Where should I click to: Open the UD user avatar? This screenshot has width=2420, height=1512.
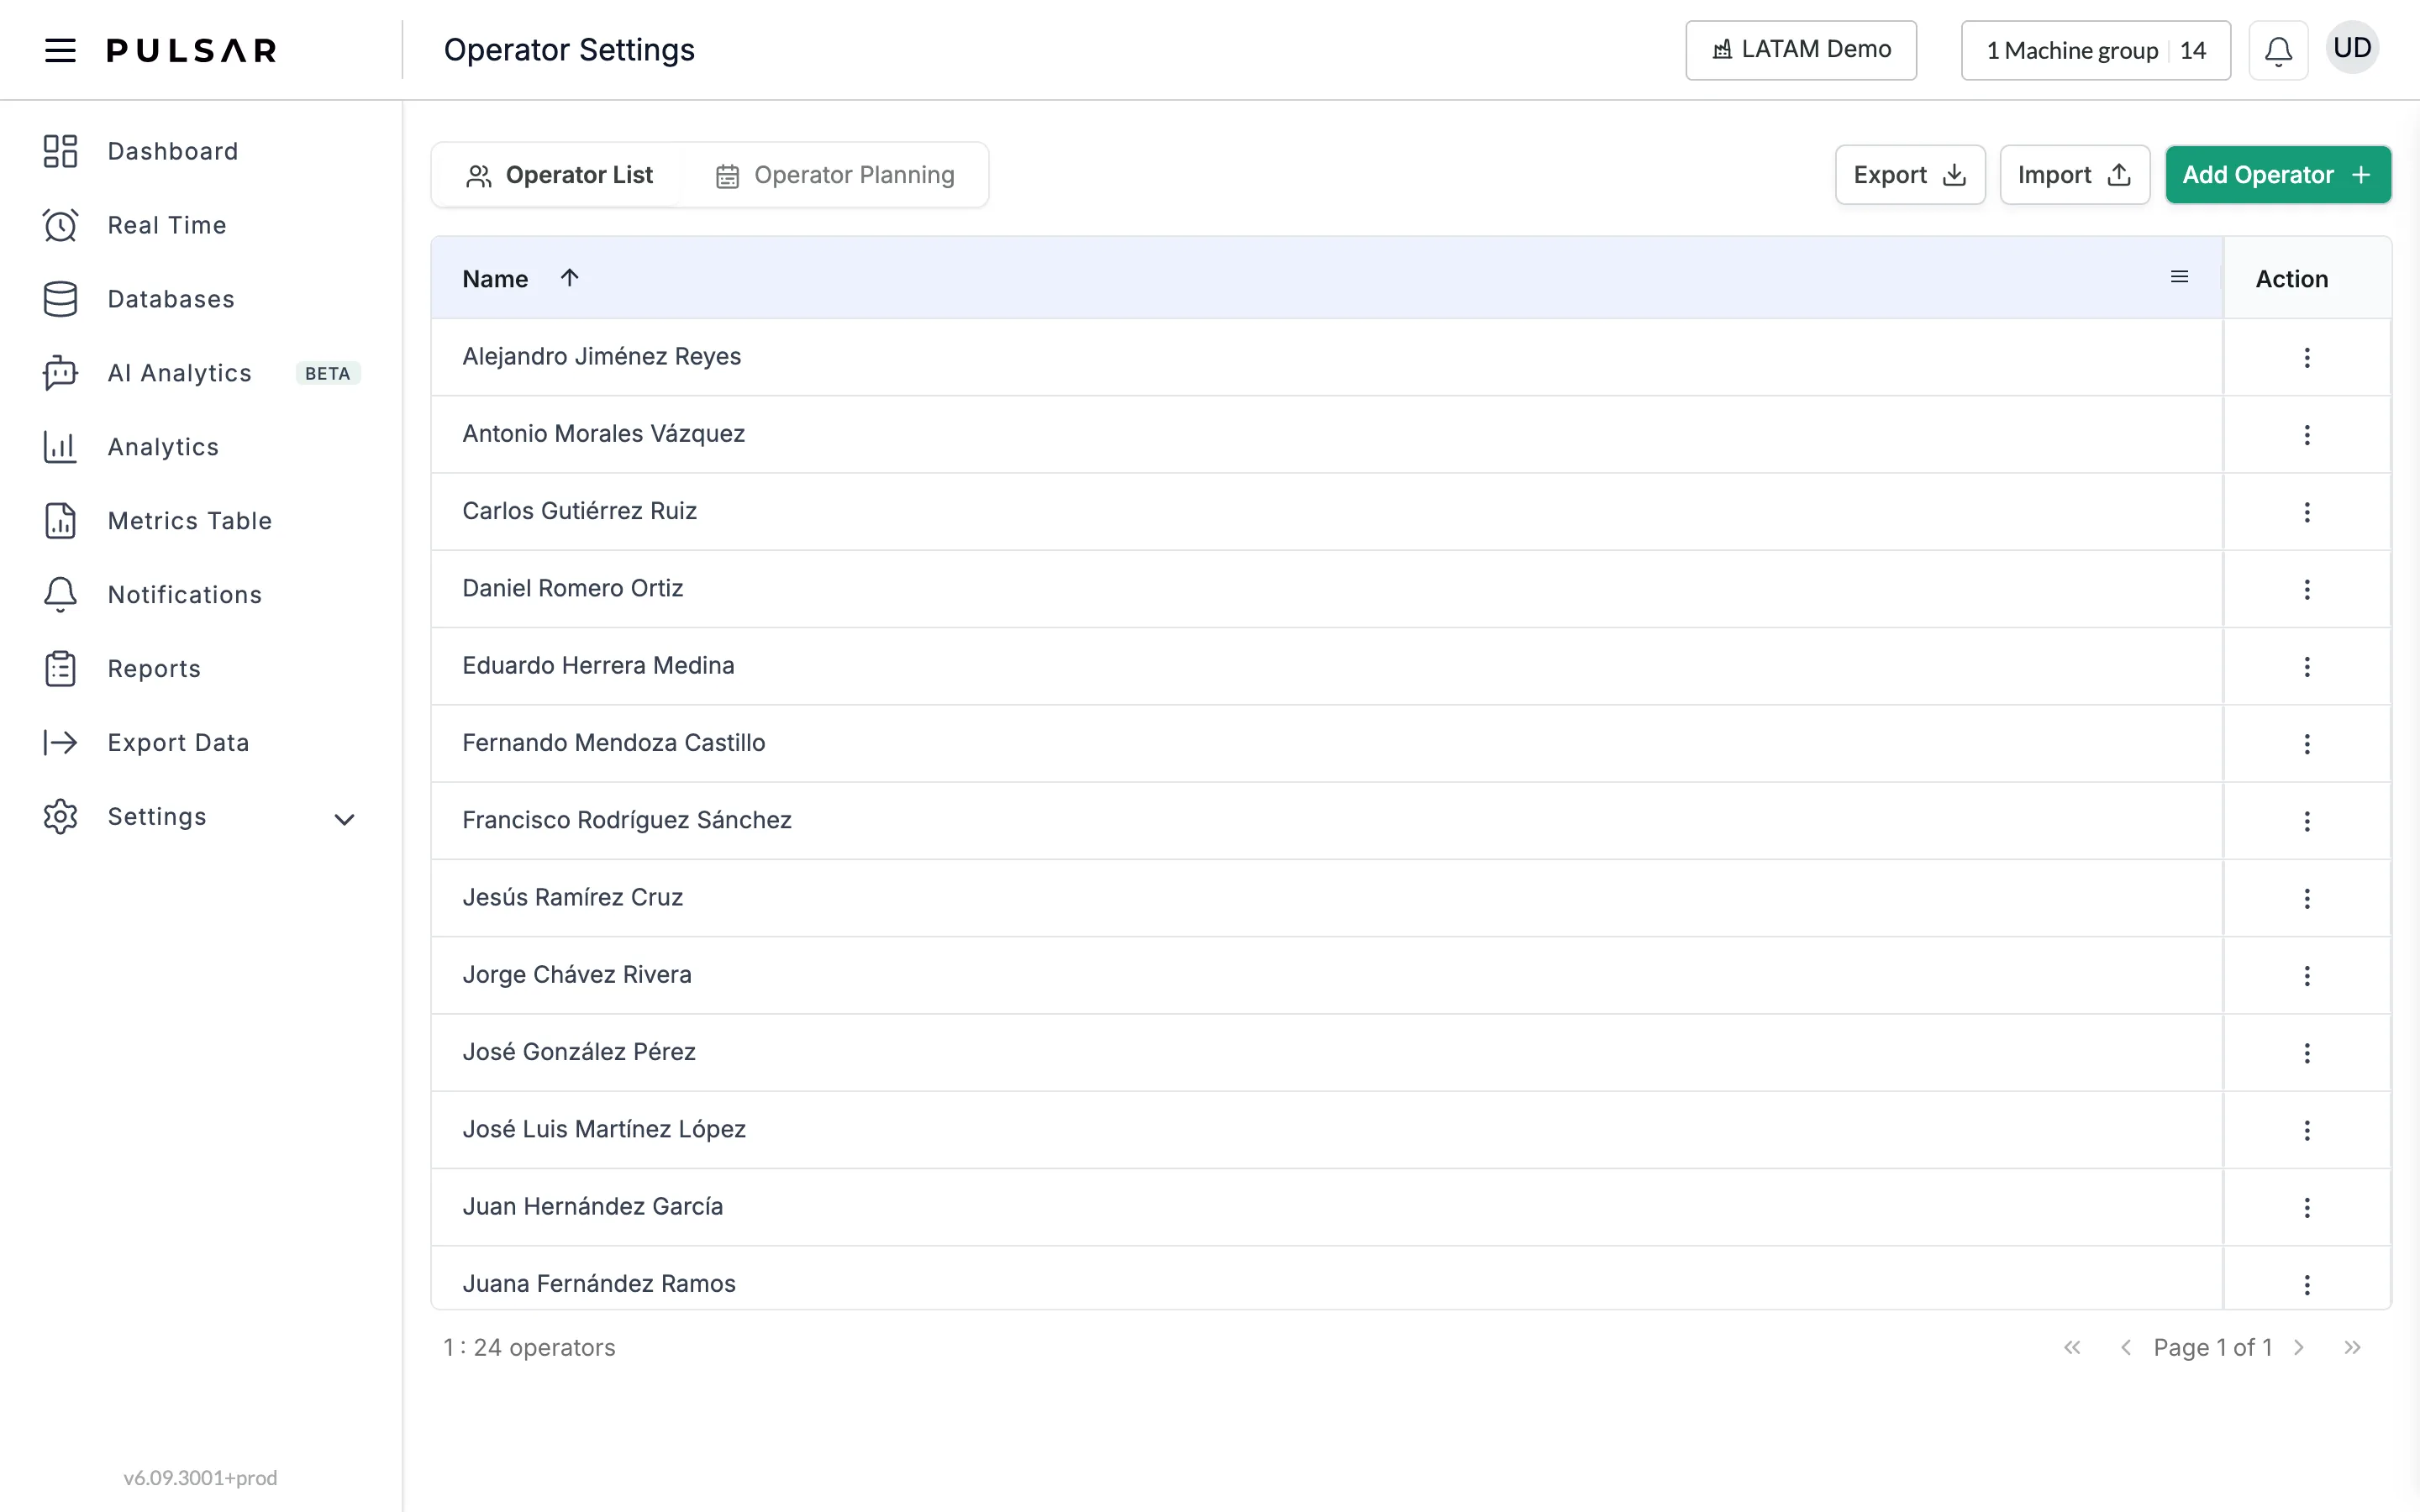tap(2352, 48)
